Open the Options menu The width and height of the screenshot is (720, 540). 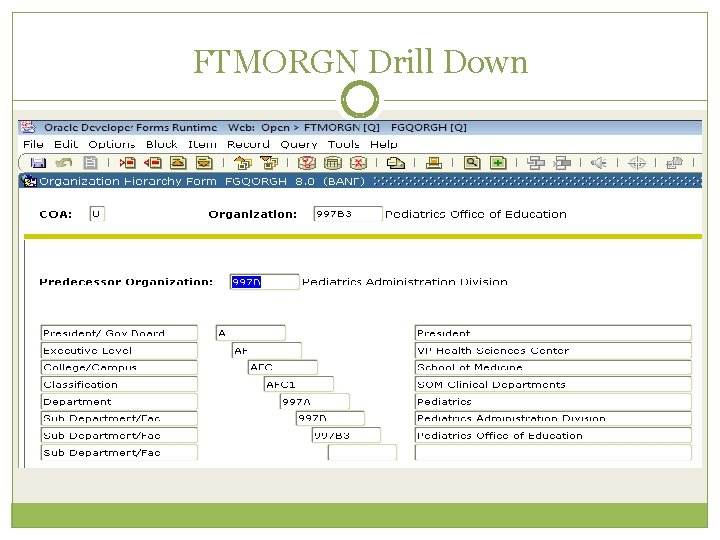tap(112, 144)
